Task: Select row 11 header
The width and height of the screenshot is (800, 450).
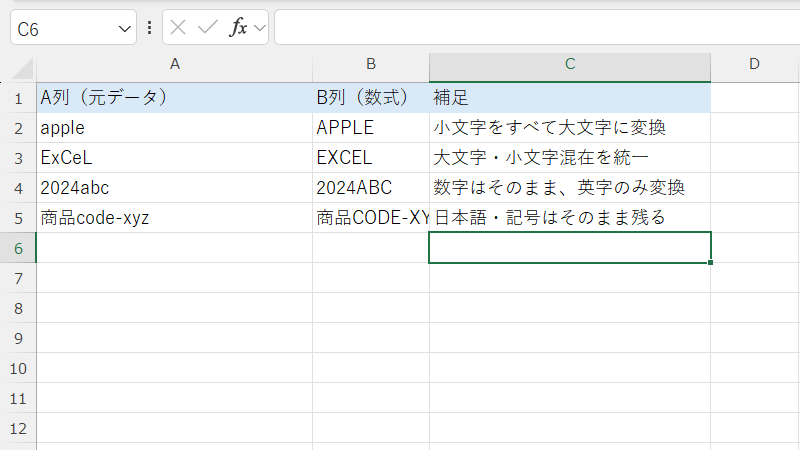Action: (18, 398)
